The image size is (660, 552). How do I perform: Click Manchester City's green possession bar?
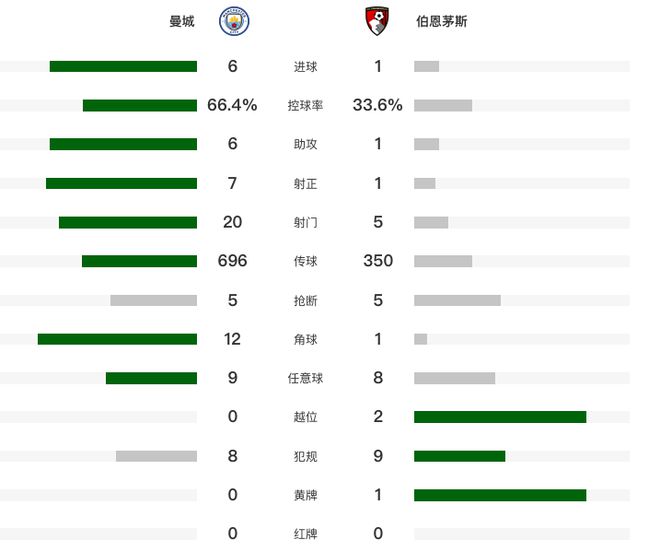140,105
